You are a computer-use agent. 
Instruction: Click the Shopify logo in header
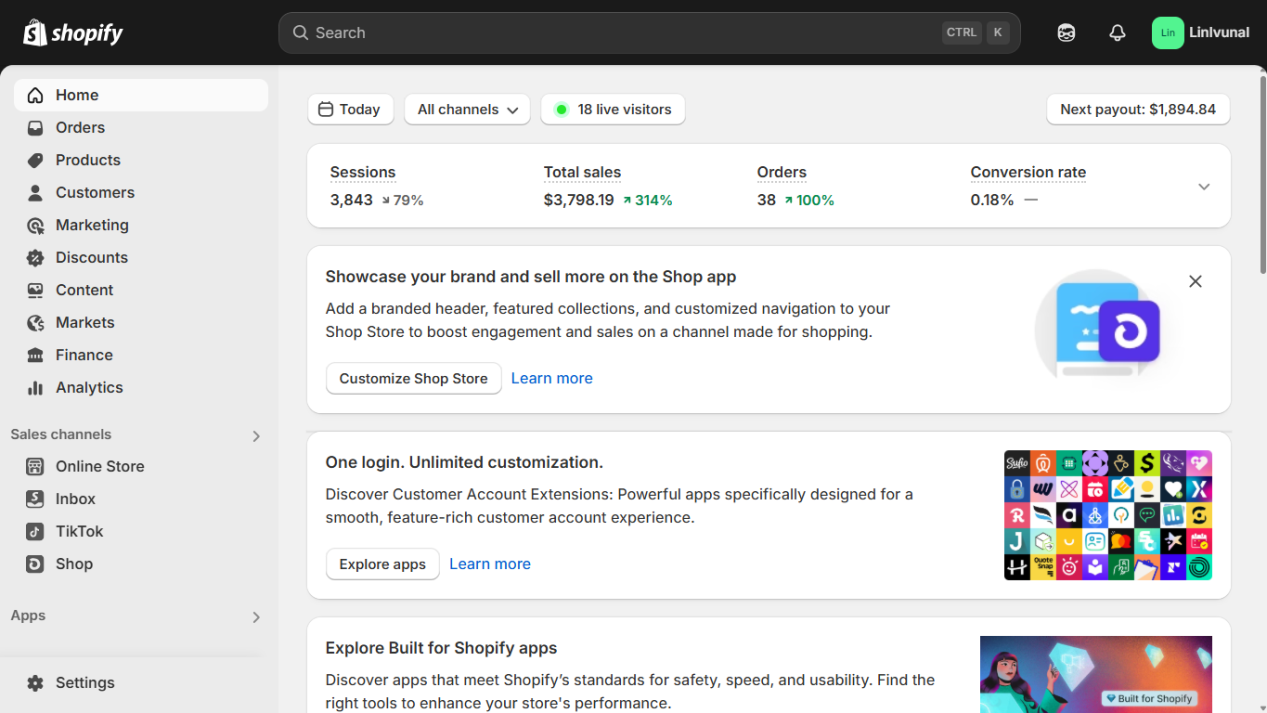[x=73, y=33]
